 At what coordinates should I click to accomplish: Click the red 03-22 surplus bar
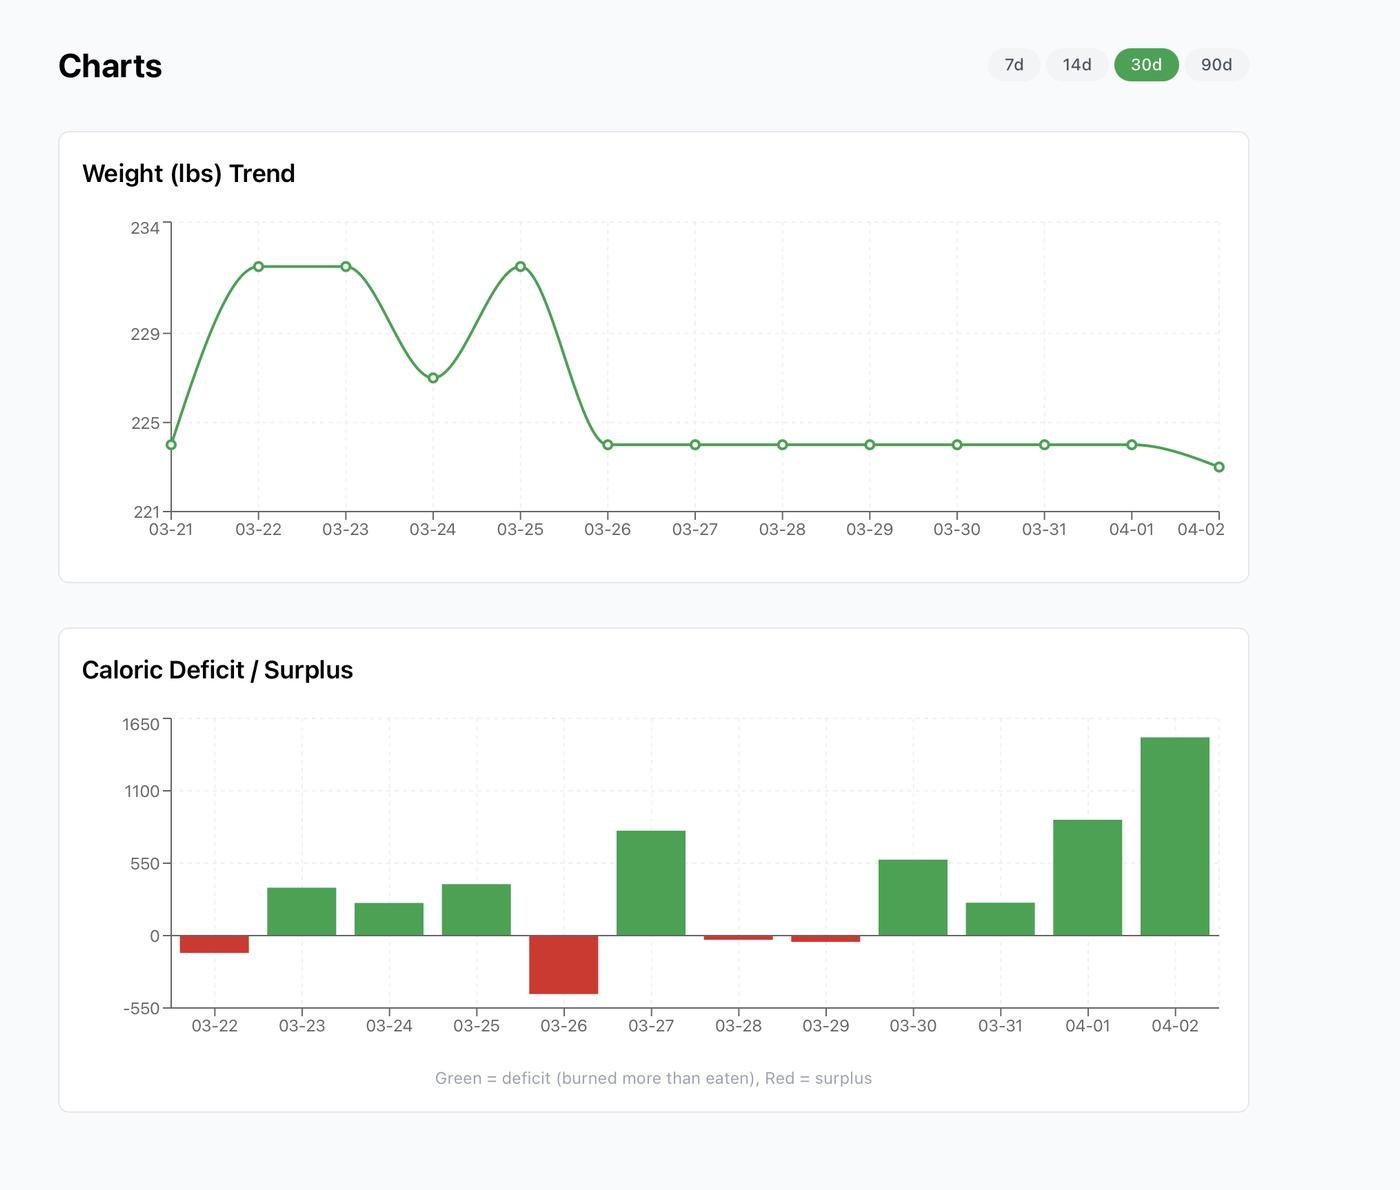tap(214, 945)
